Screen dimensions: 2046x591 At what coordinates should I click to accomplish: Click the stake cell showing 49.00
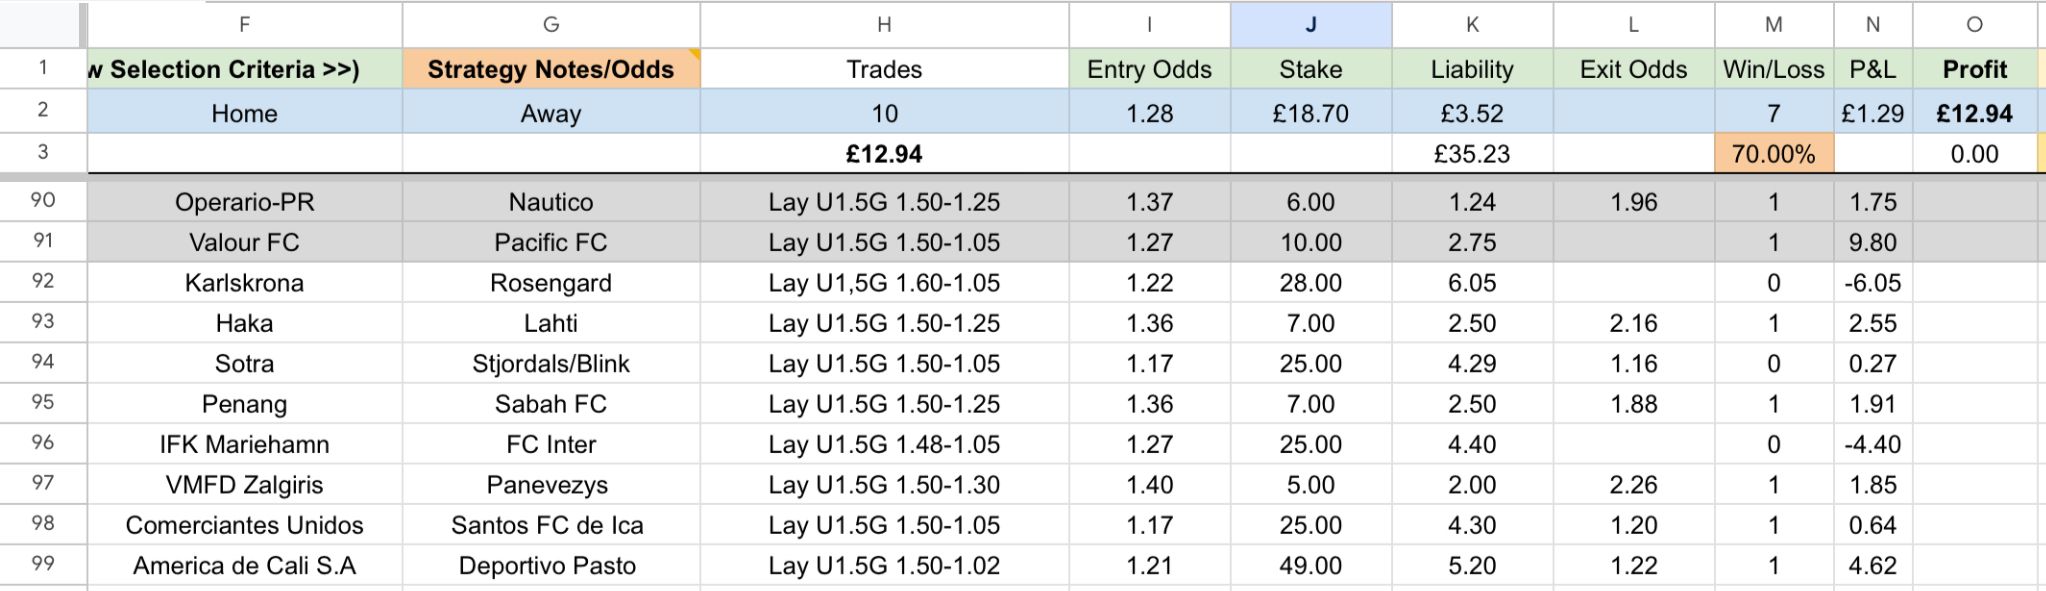click(1310, 566)
